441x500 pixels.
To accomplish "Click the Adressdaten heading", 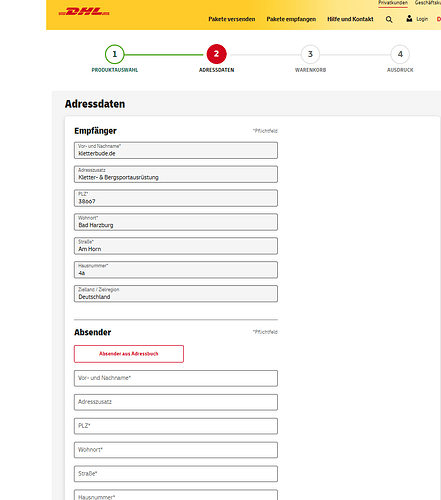I will point(95,104).
